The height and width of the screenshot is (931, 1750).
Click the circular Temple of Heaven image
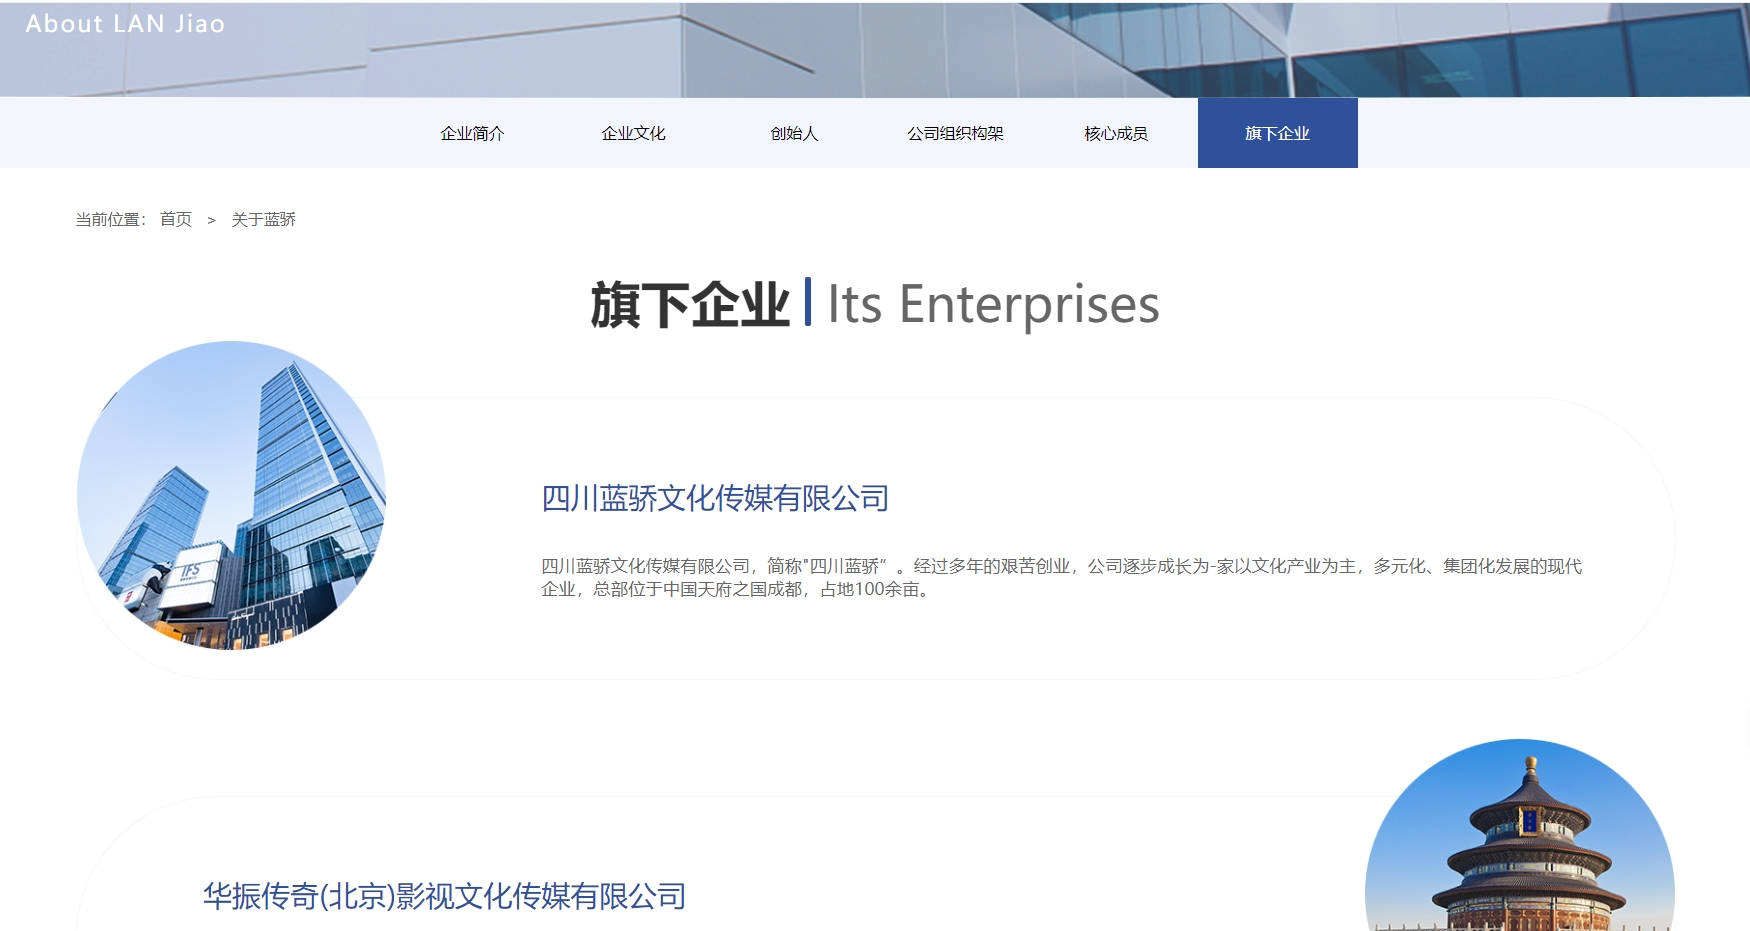pos(1520,835)
